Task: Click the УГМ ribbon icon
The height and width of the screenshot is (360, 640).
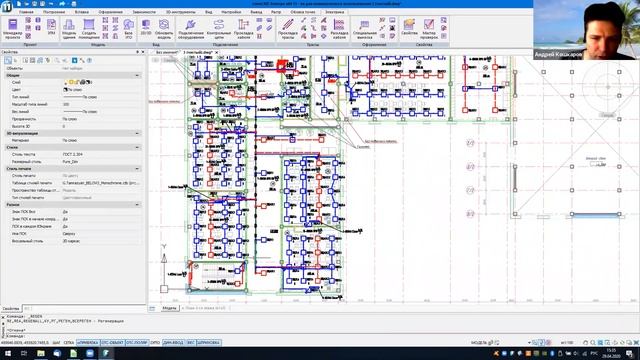Action: click(51, 27)
